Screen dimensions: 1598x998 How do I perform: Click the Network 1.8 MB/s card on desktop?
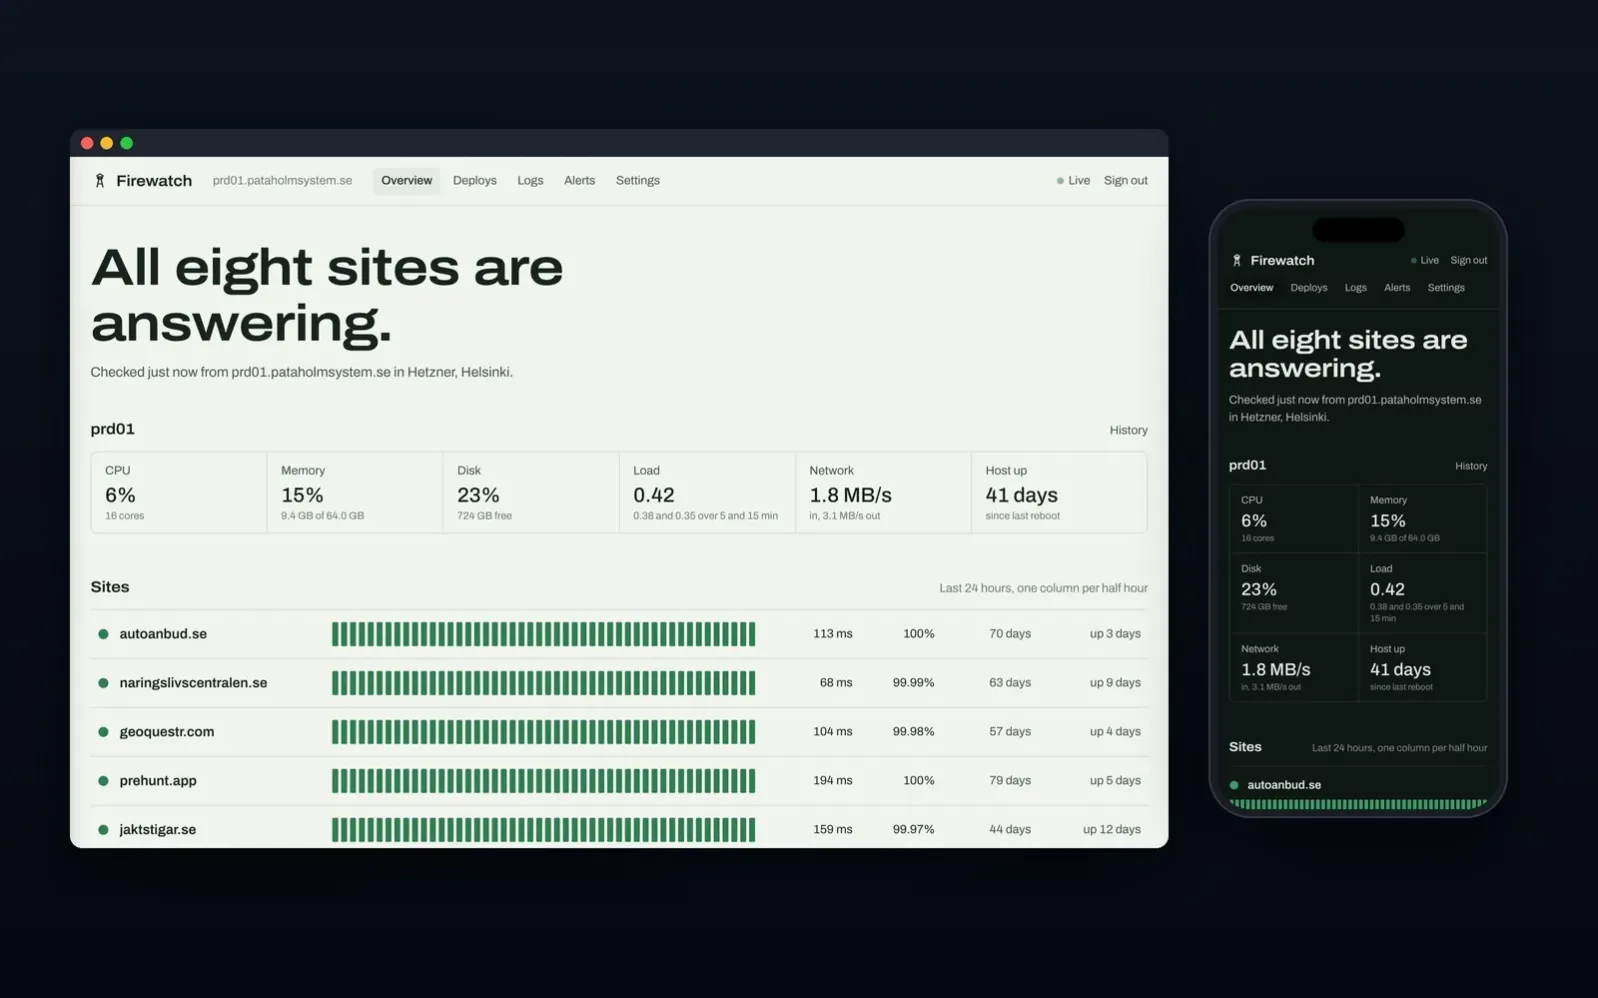[x=883, y=492]
